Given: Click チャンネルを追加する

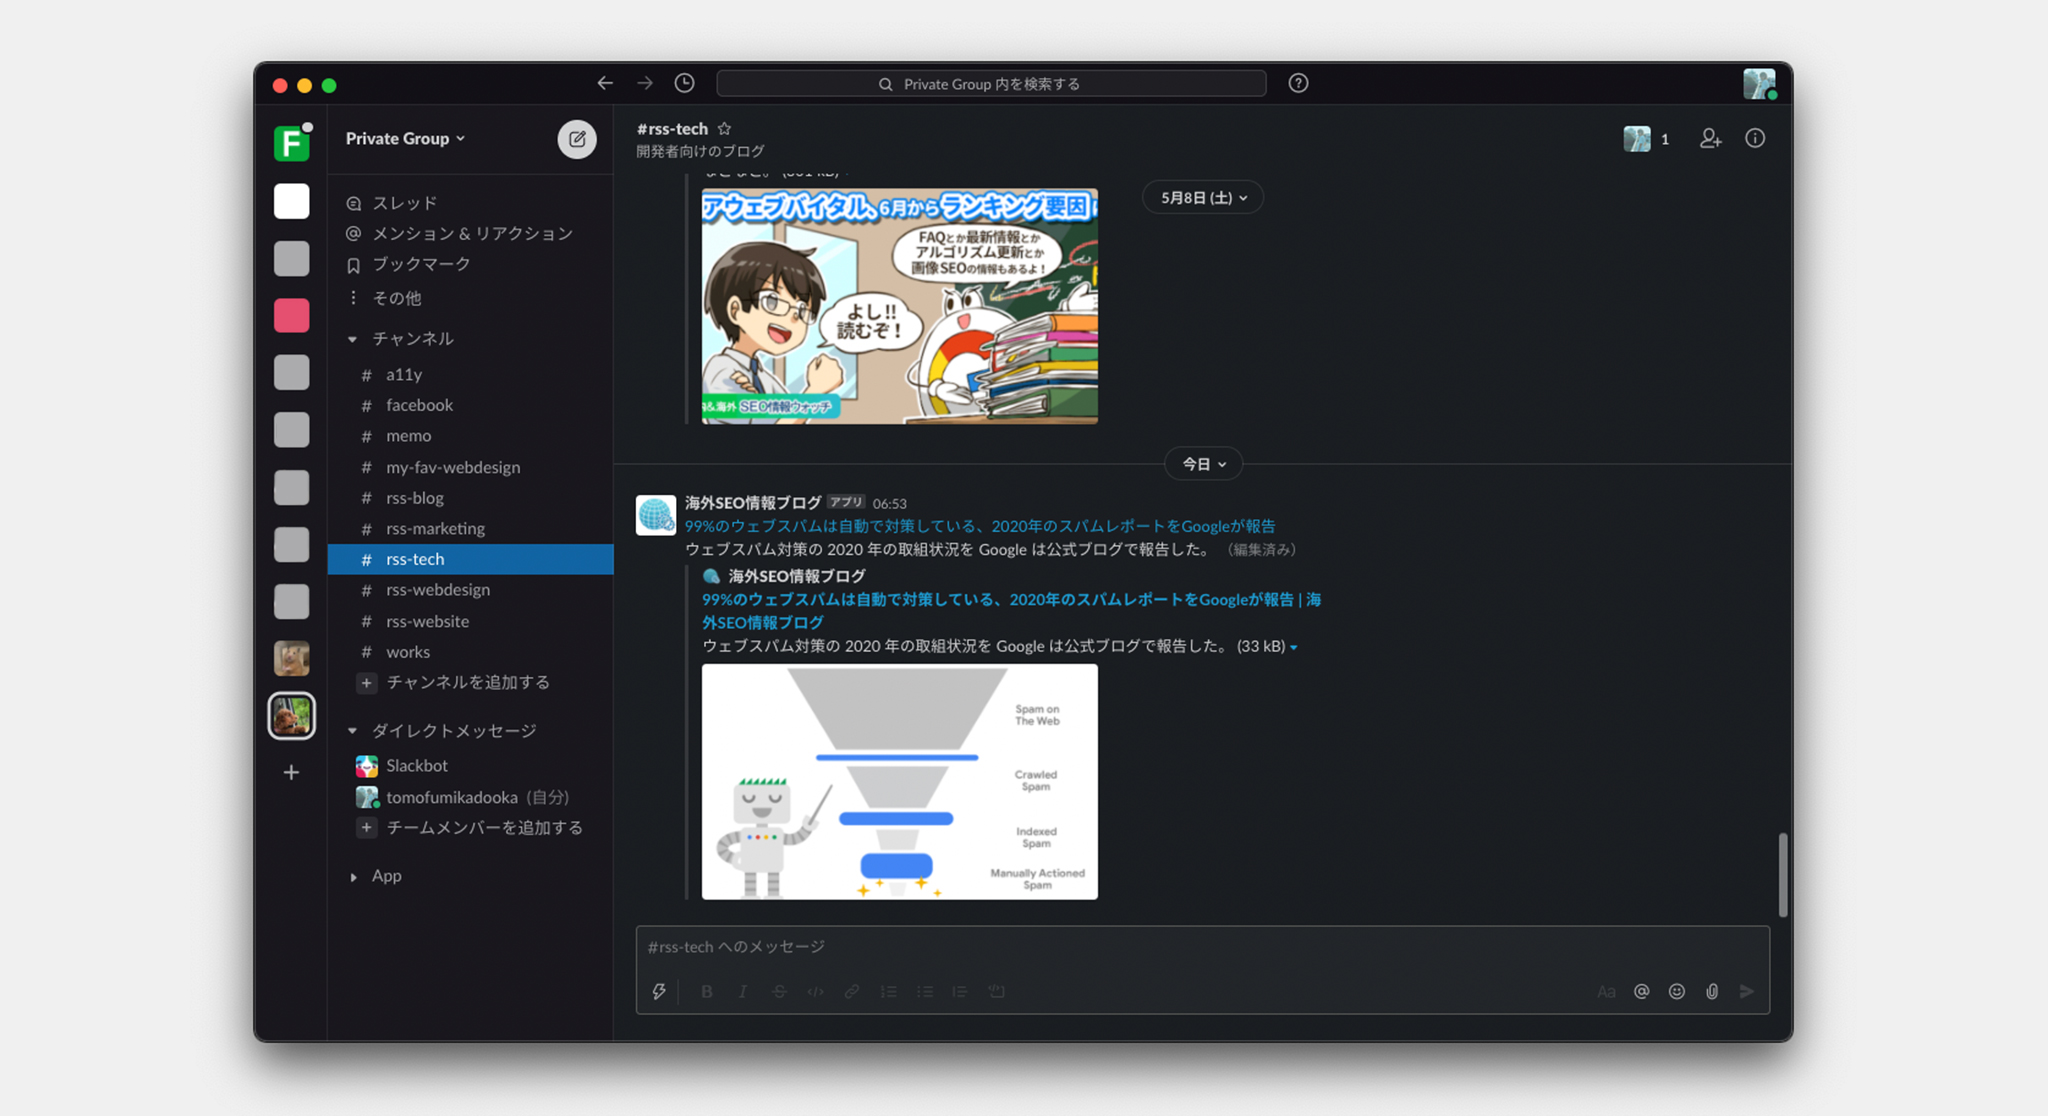Looking at the screenshot, I should pos(470,682).
